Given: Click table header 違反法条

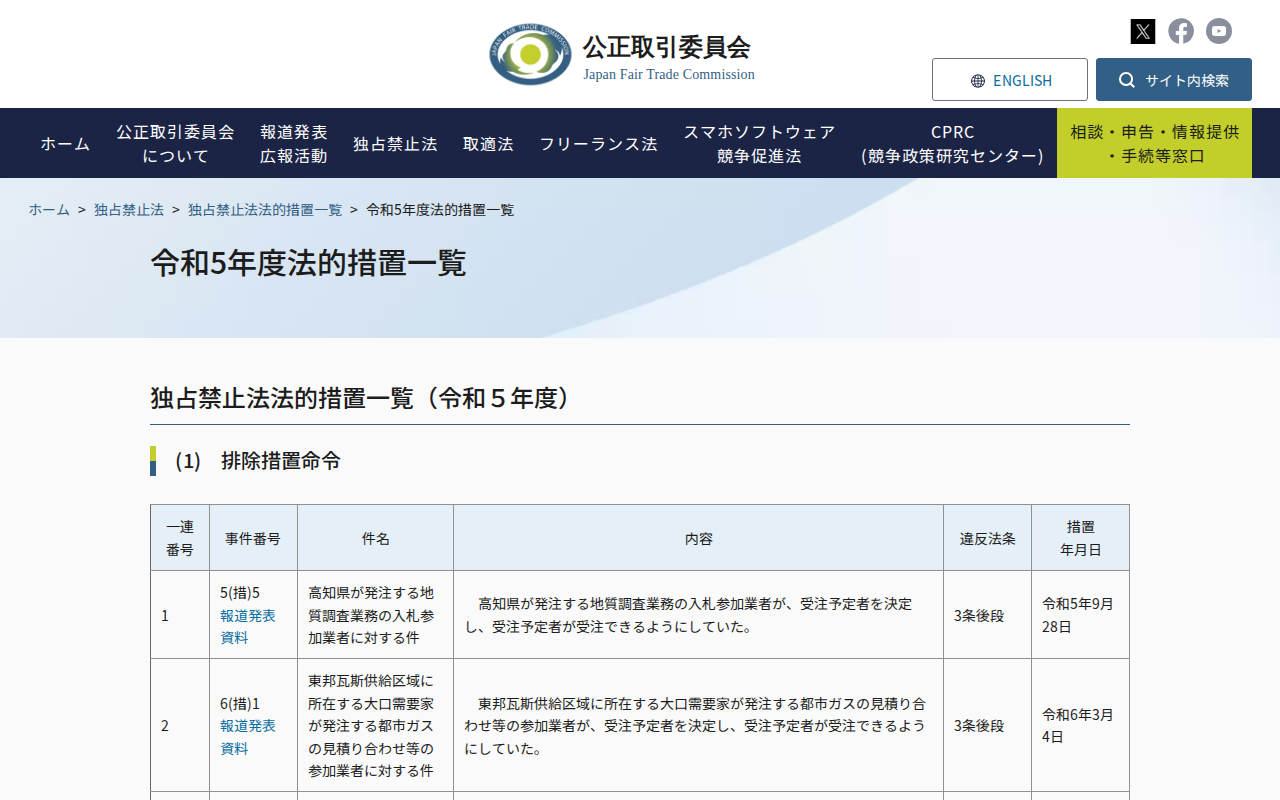Looking at the screenshot, I should pyautogui.click(x=987, y=538).
